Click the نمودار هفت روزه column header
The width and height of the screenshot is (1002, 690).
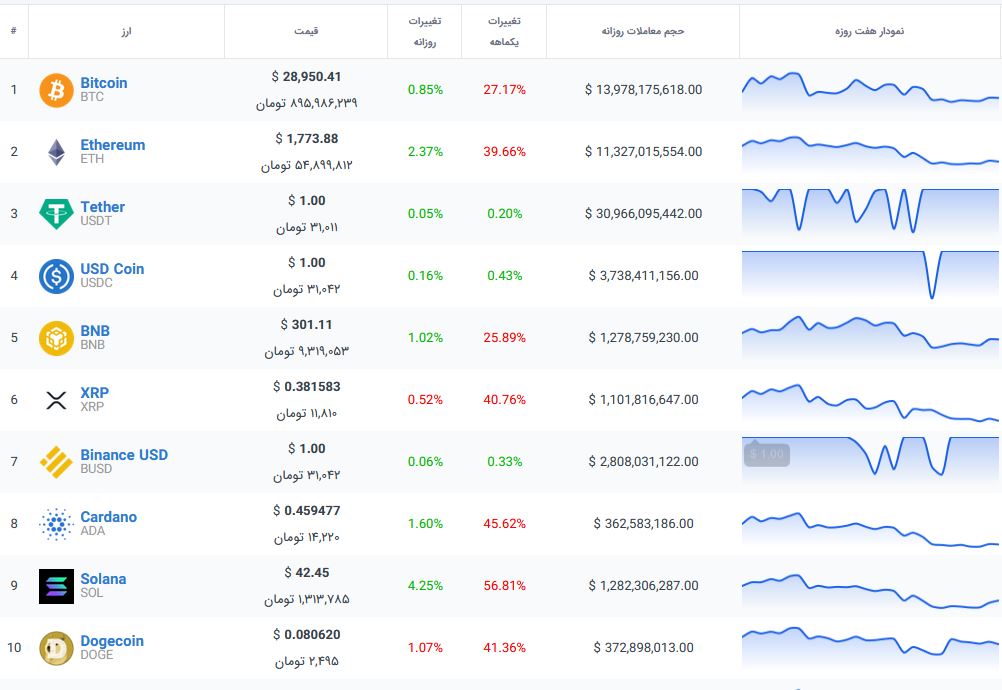click(869, 31)
